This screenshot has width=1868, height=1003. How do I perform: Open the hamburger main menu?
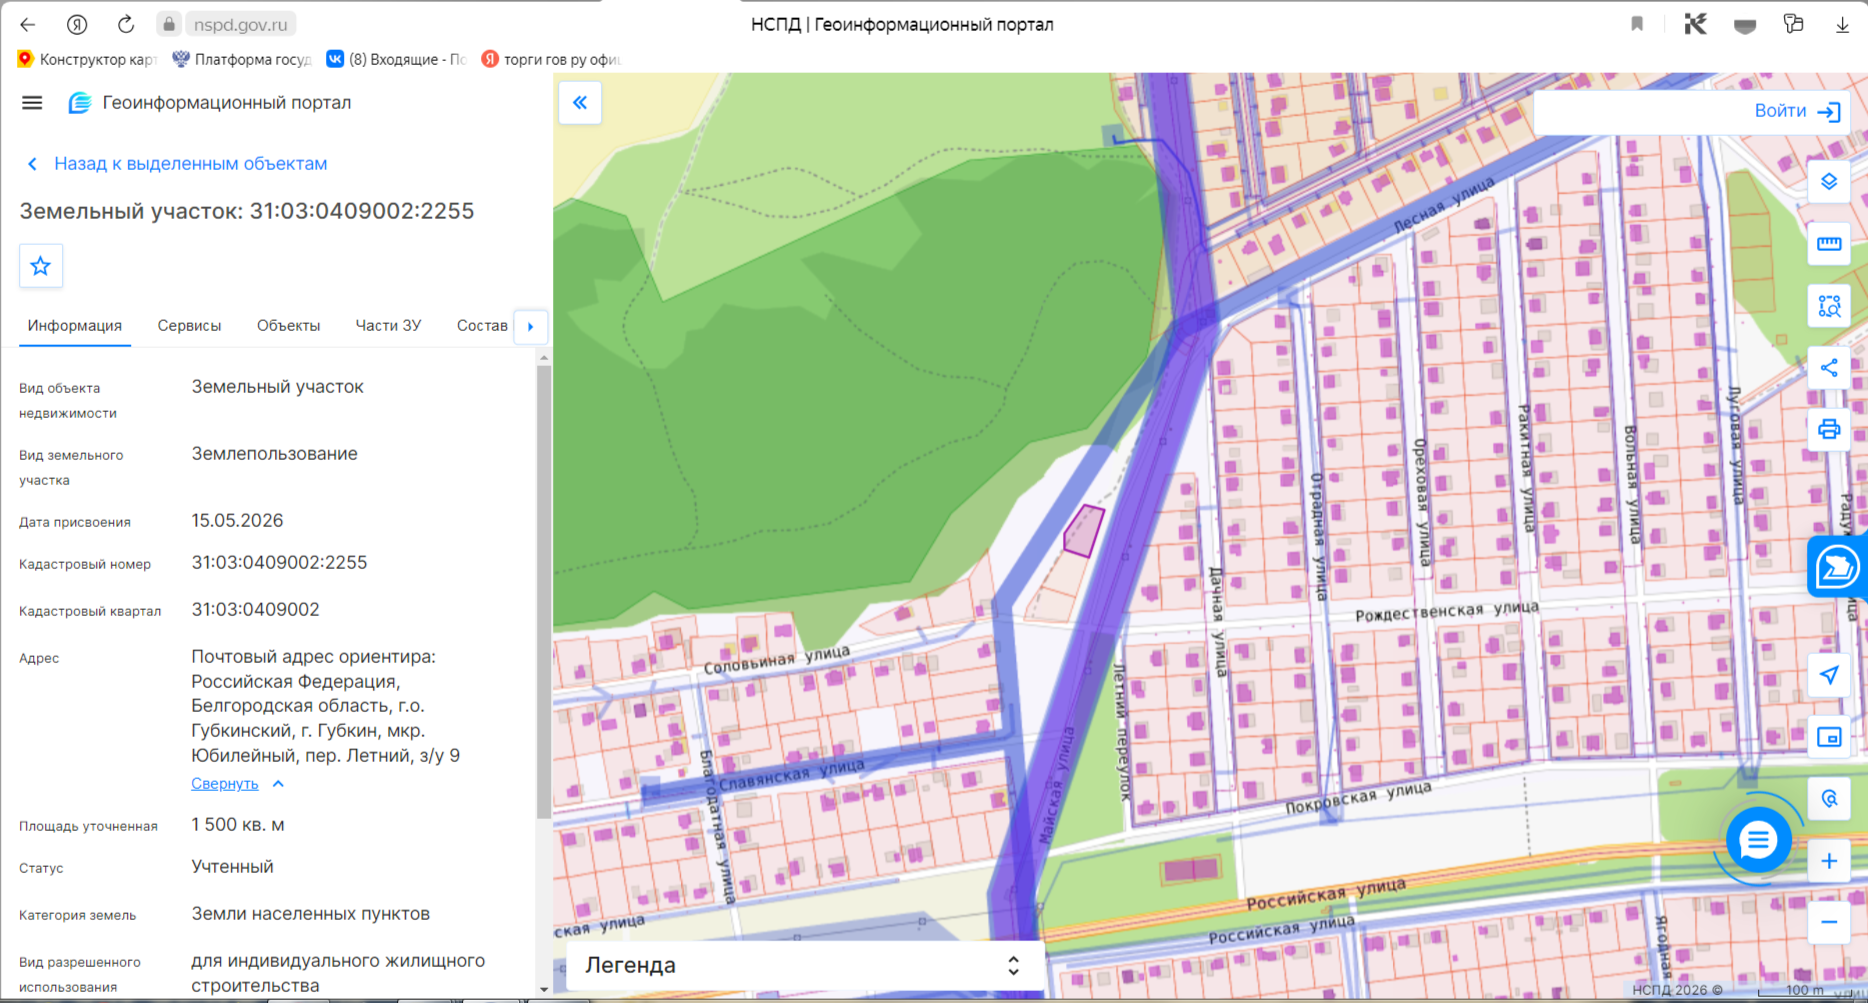point(32,103)
